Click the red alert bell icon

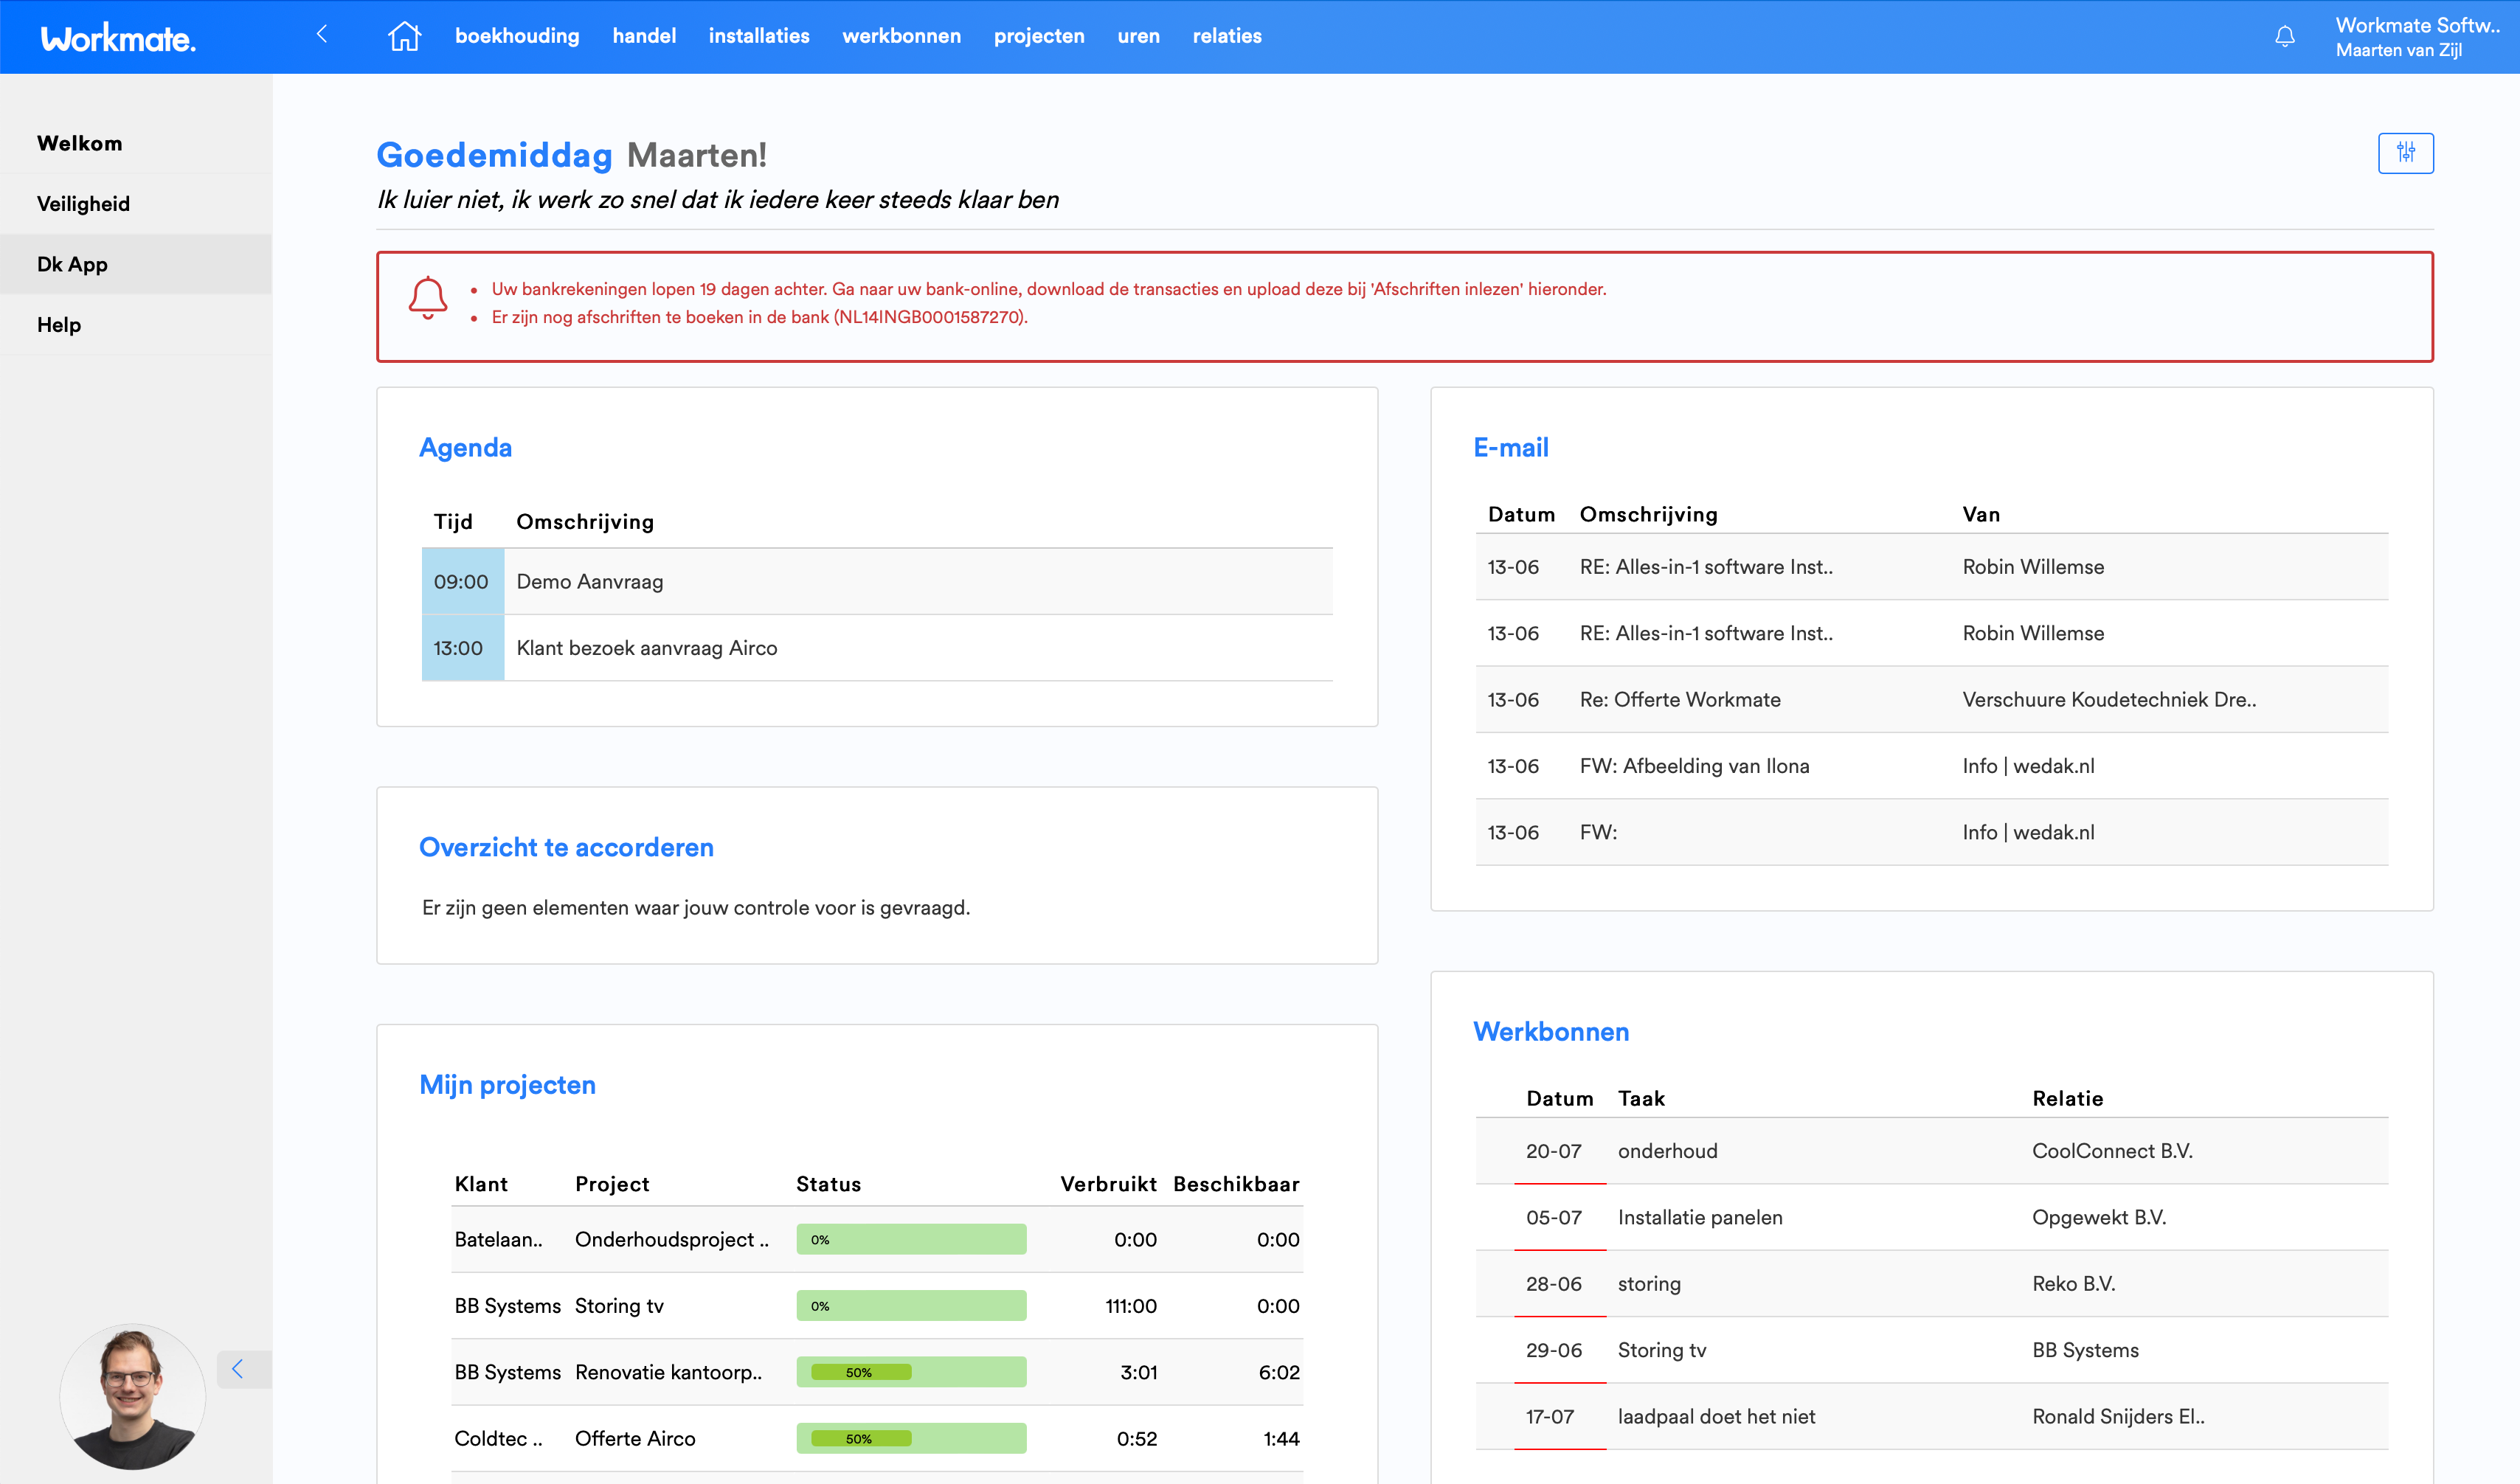tap(428, 298)
